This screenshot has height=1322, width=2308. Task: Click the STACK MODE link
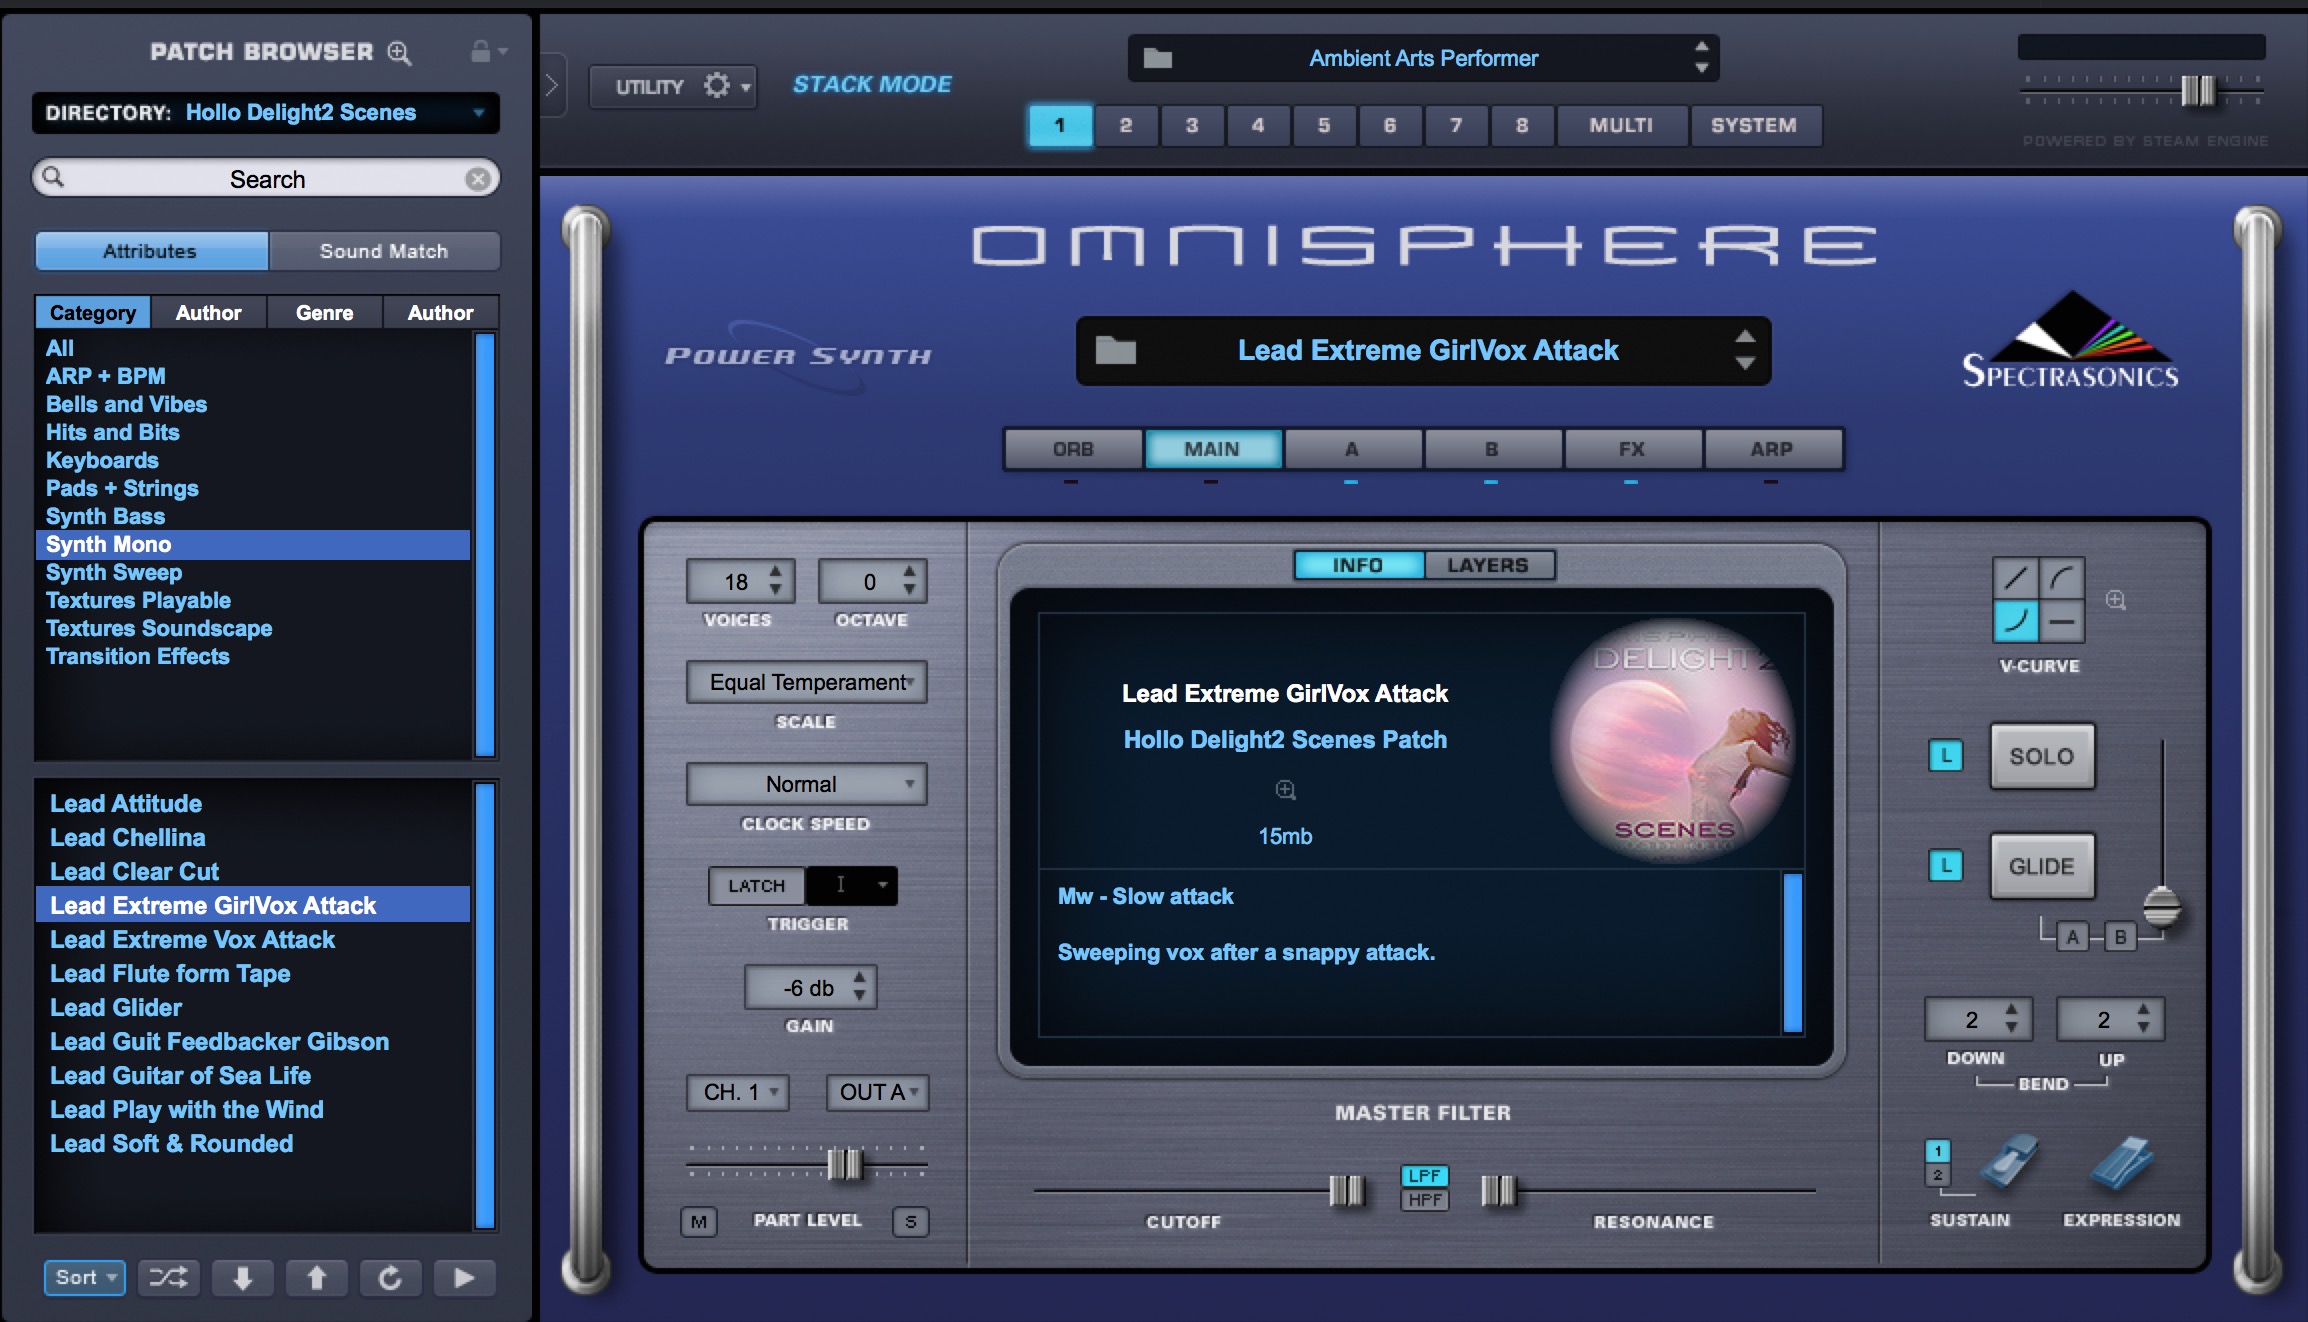[872, 85]
